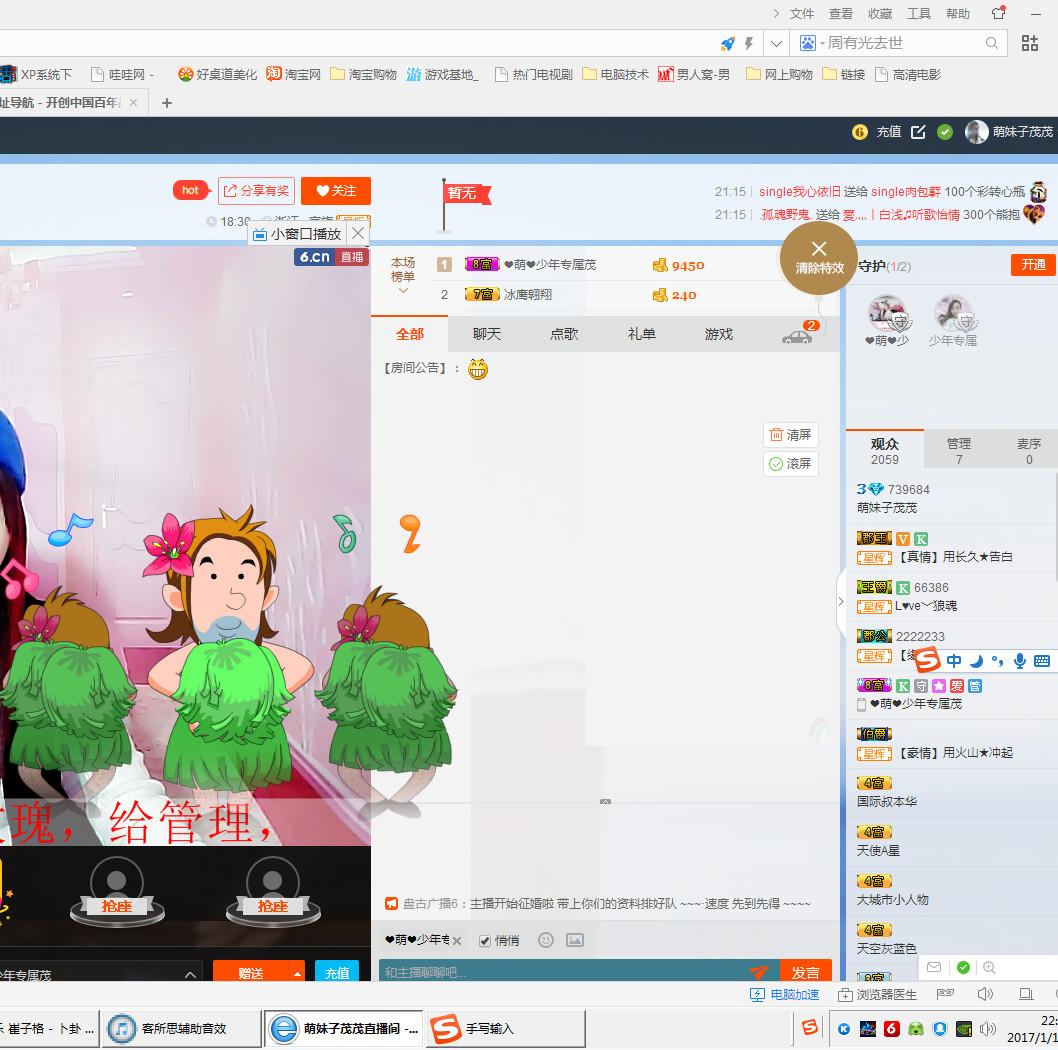This screenshot has height=1050, width=1058.
Task: Click the orange 赠送 gift button
Action: [x=251, y=972]
